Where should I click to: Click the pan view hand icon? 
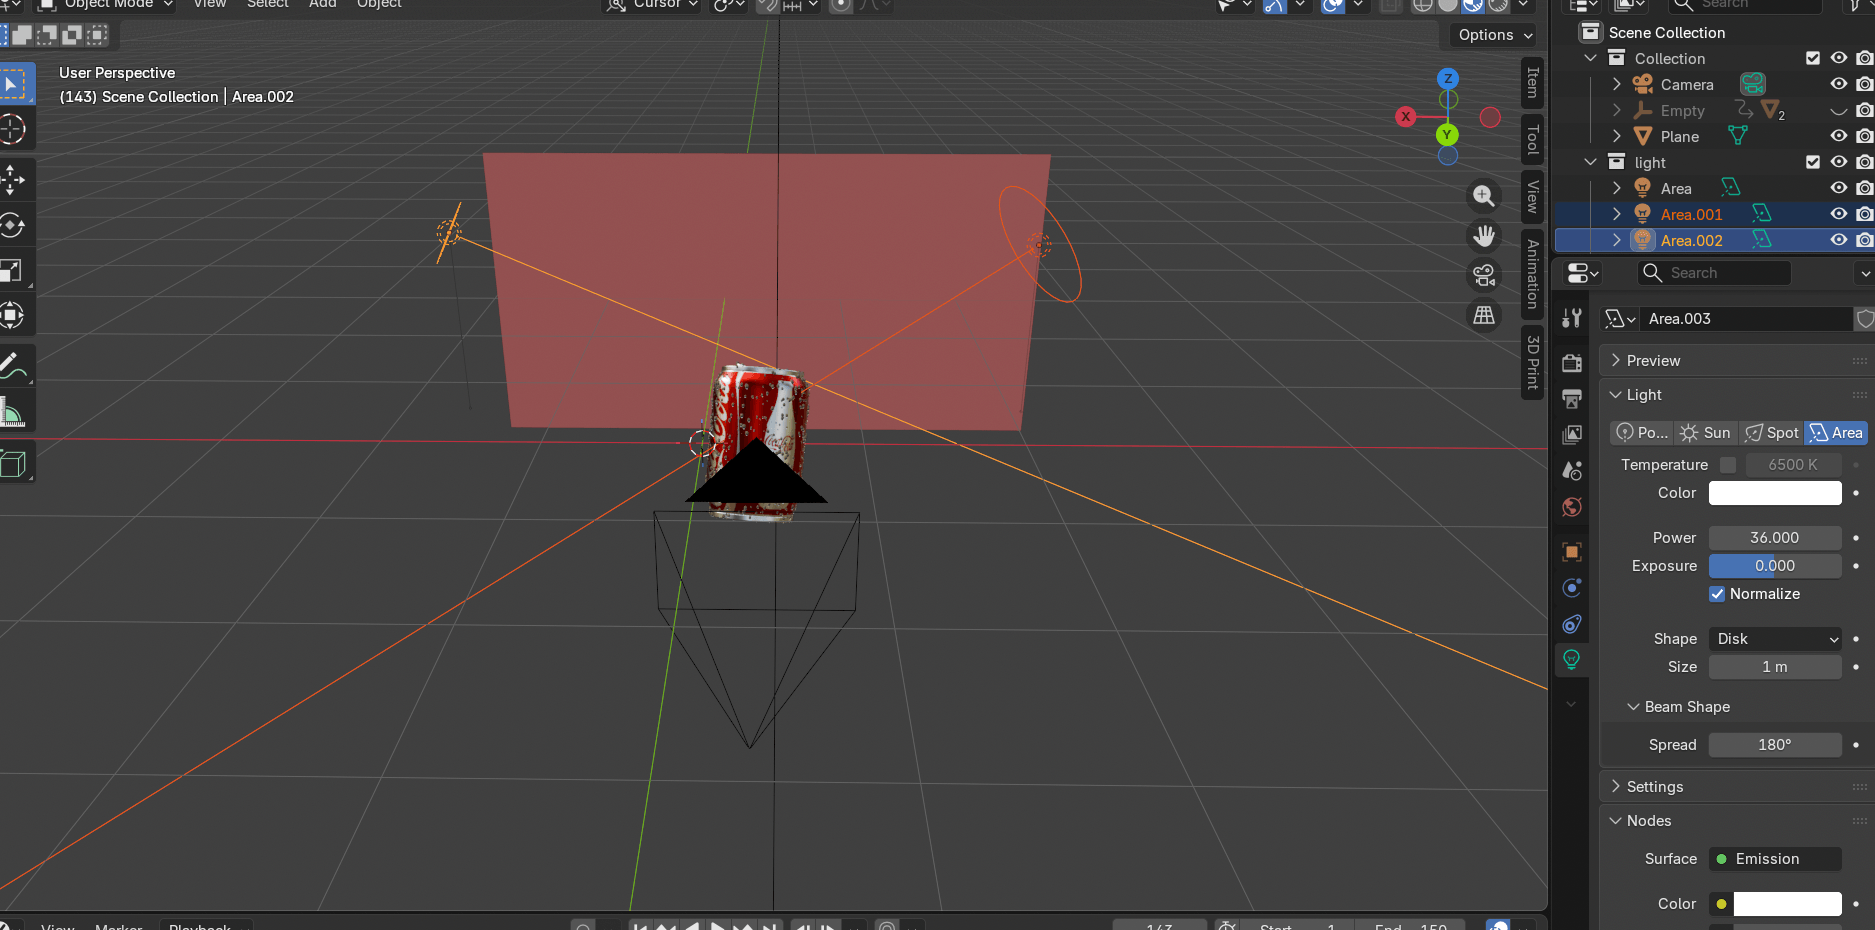tap(1484, 236)
